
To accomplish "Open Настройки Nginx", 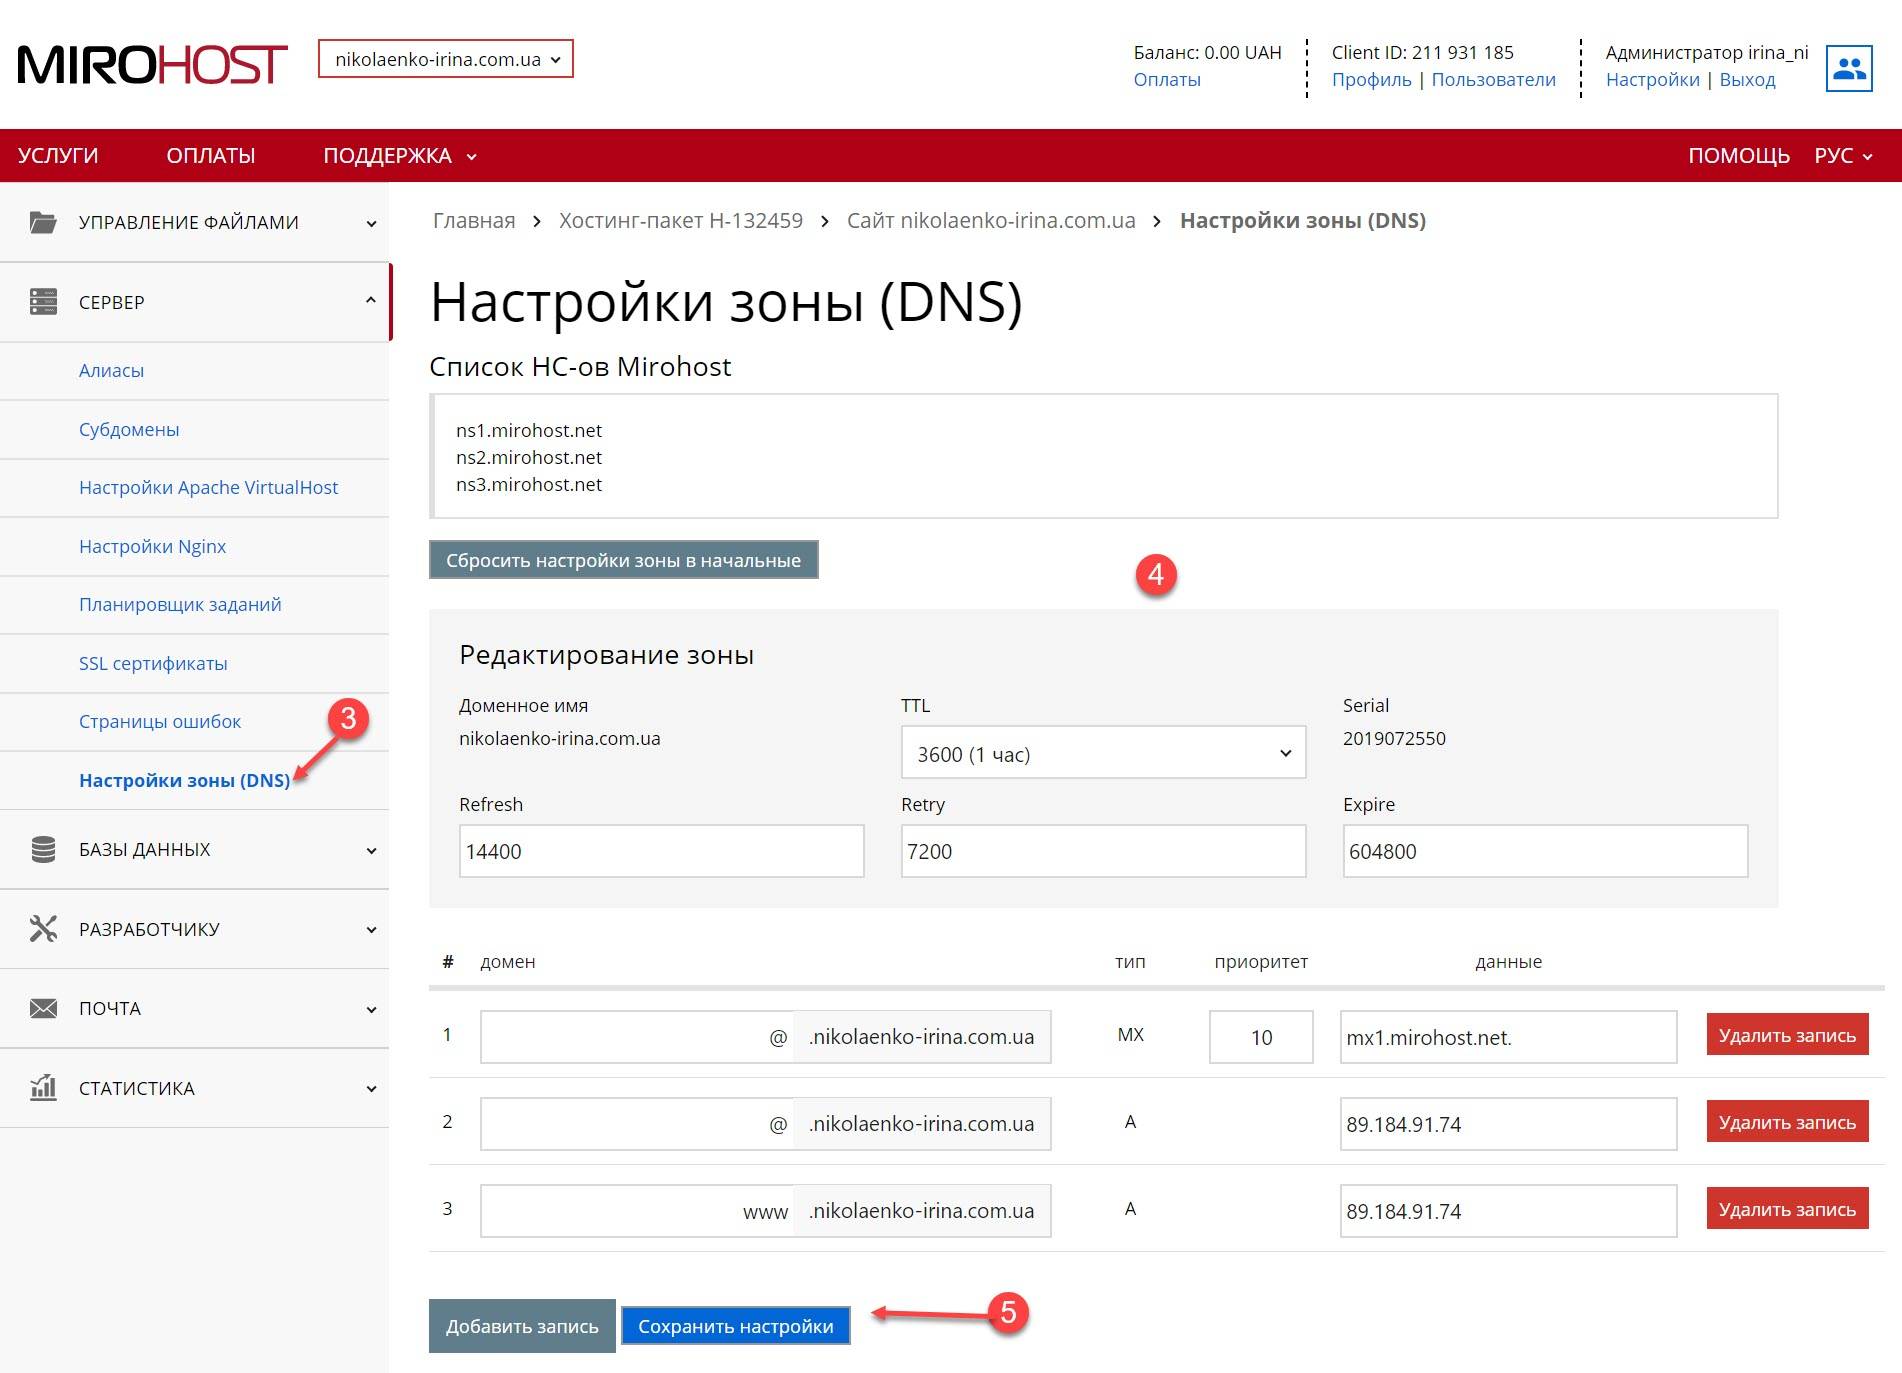I will [x=152, y=546].
